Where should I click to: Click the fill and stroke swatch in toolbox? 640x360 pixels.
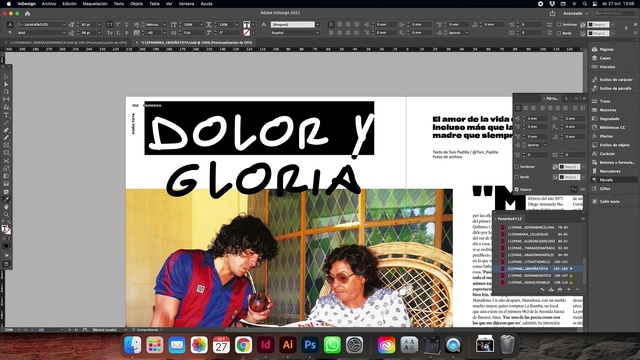pos(6,230)
